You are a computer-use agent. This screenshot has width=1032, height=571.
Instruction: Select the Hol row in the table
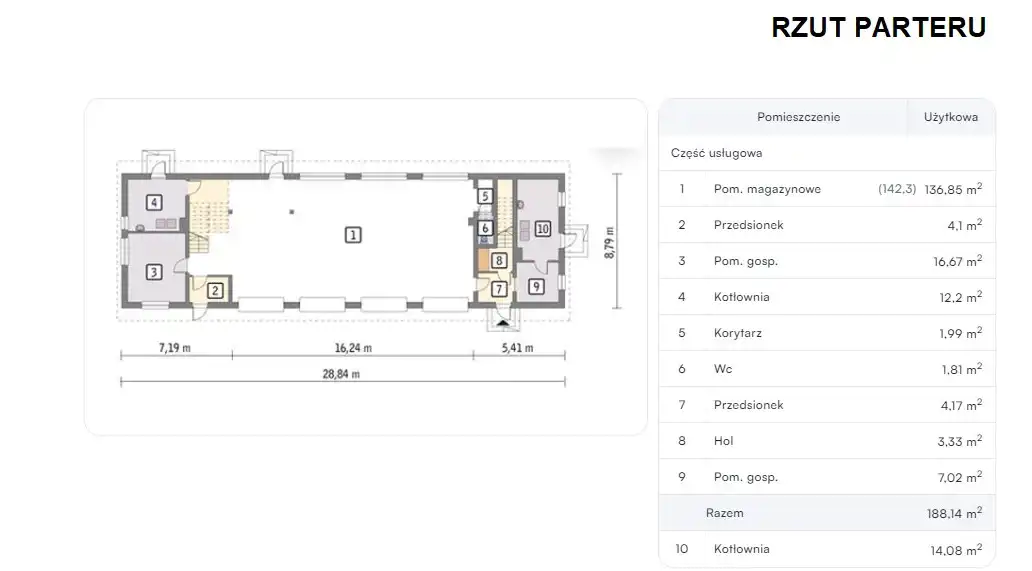[x=826, y=441]
